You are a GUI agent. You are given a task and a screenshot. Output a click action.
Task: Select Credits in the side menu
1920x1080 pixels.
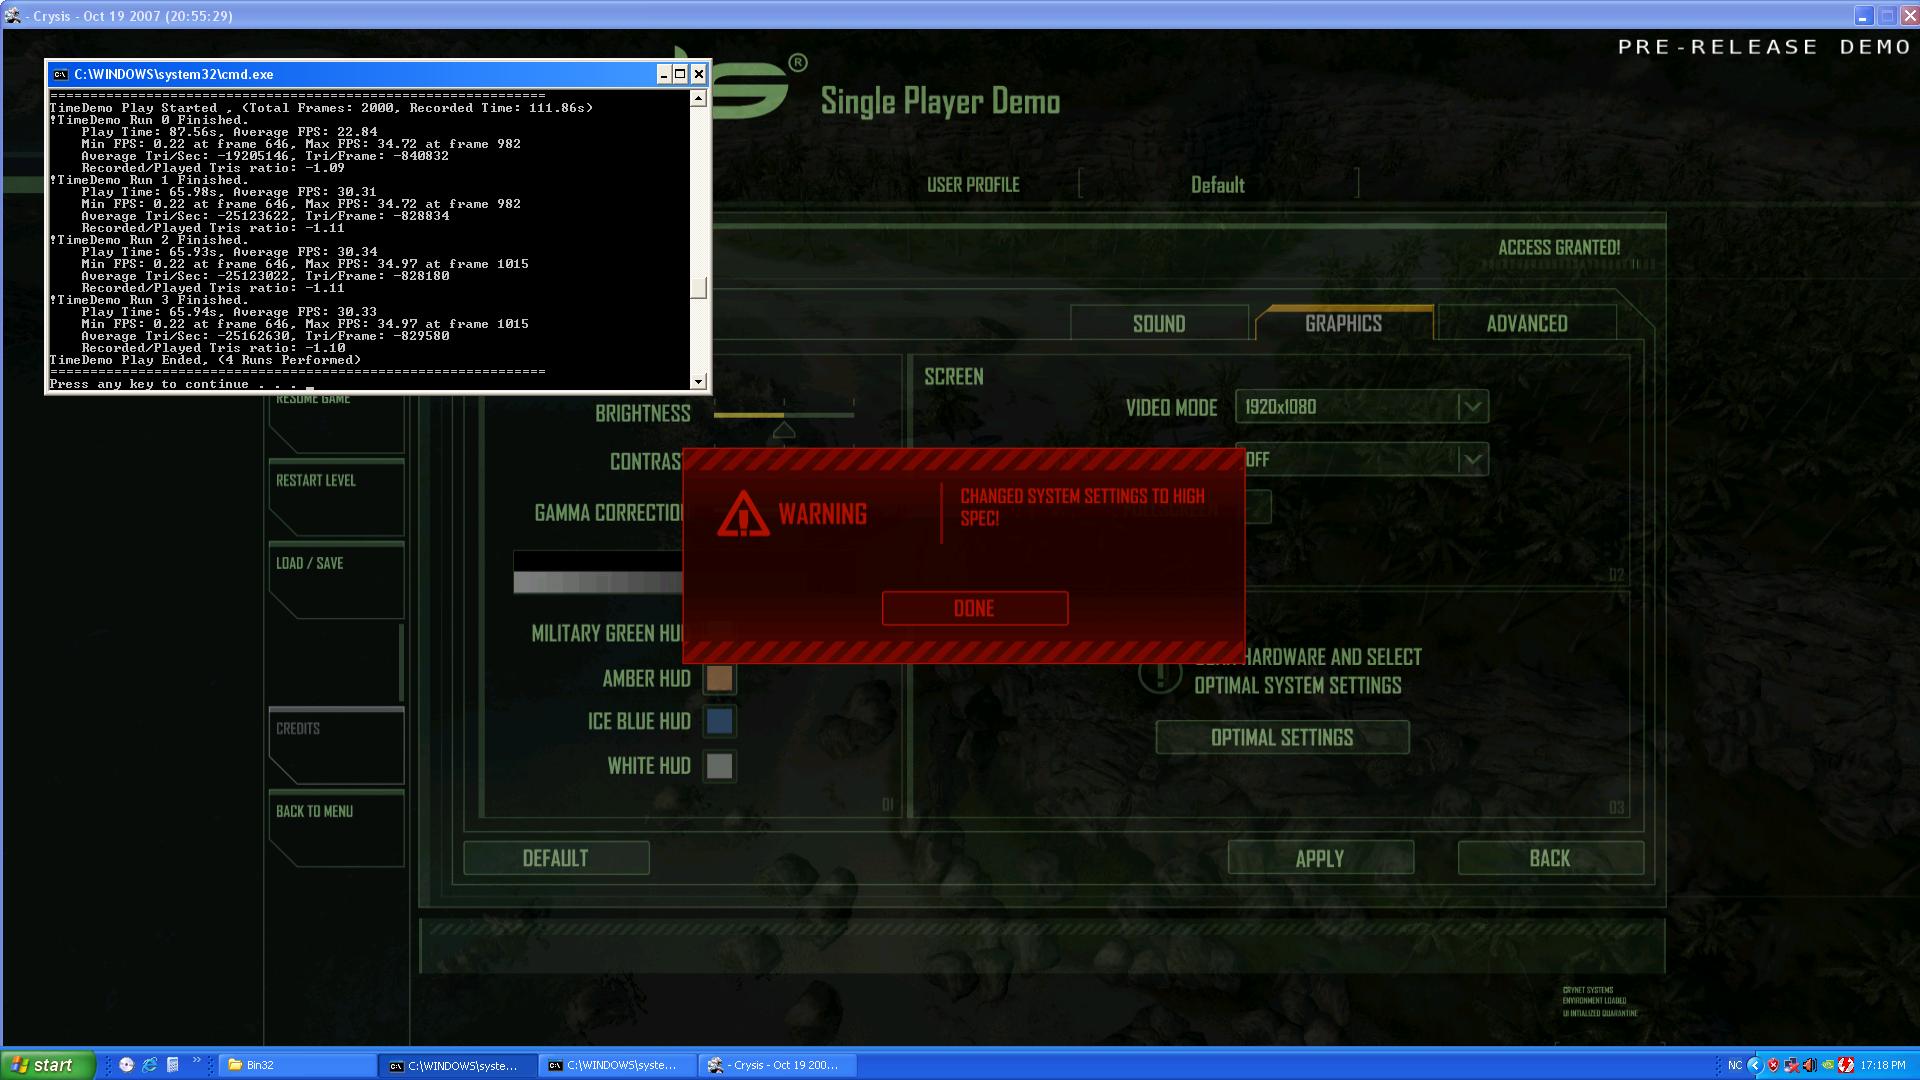point(336,745)
